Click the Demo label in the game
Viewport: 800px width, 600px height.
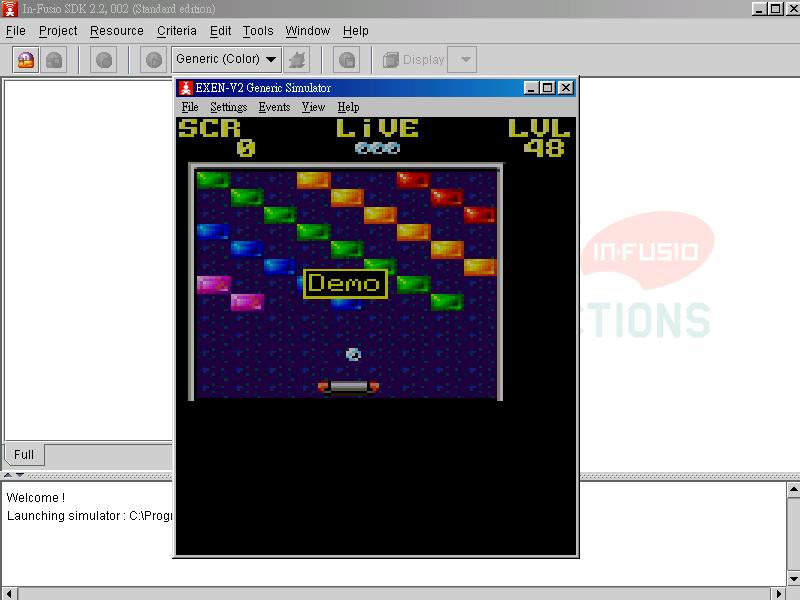[345, 284]
